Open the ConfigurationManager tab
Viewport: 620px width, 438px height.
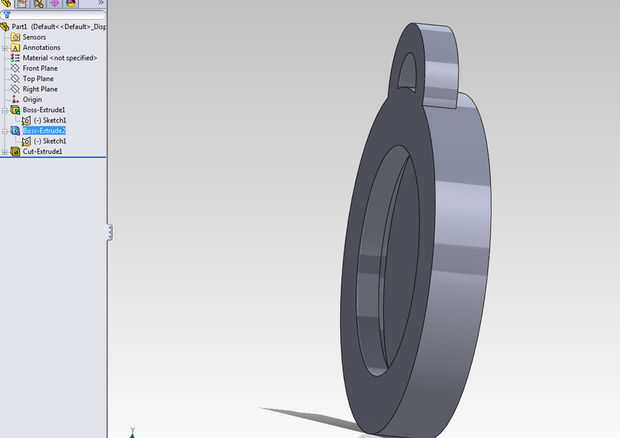(x=38, y=4)
